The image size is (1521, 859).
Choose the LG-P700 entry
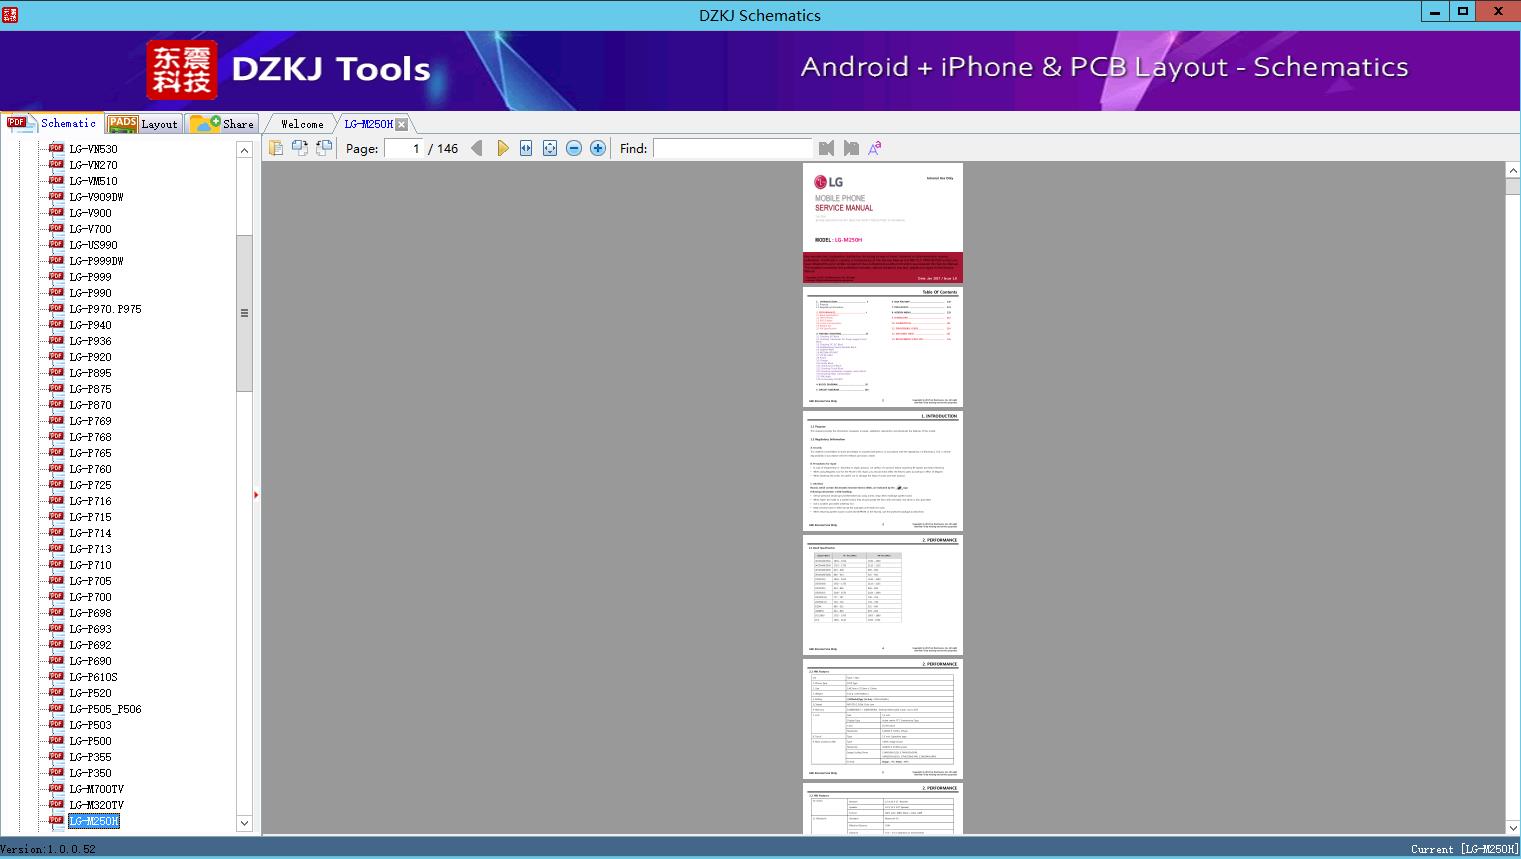[90, 597]
